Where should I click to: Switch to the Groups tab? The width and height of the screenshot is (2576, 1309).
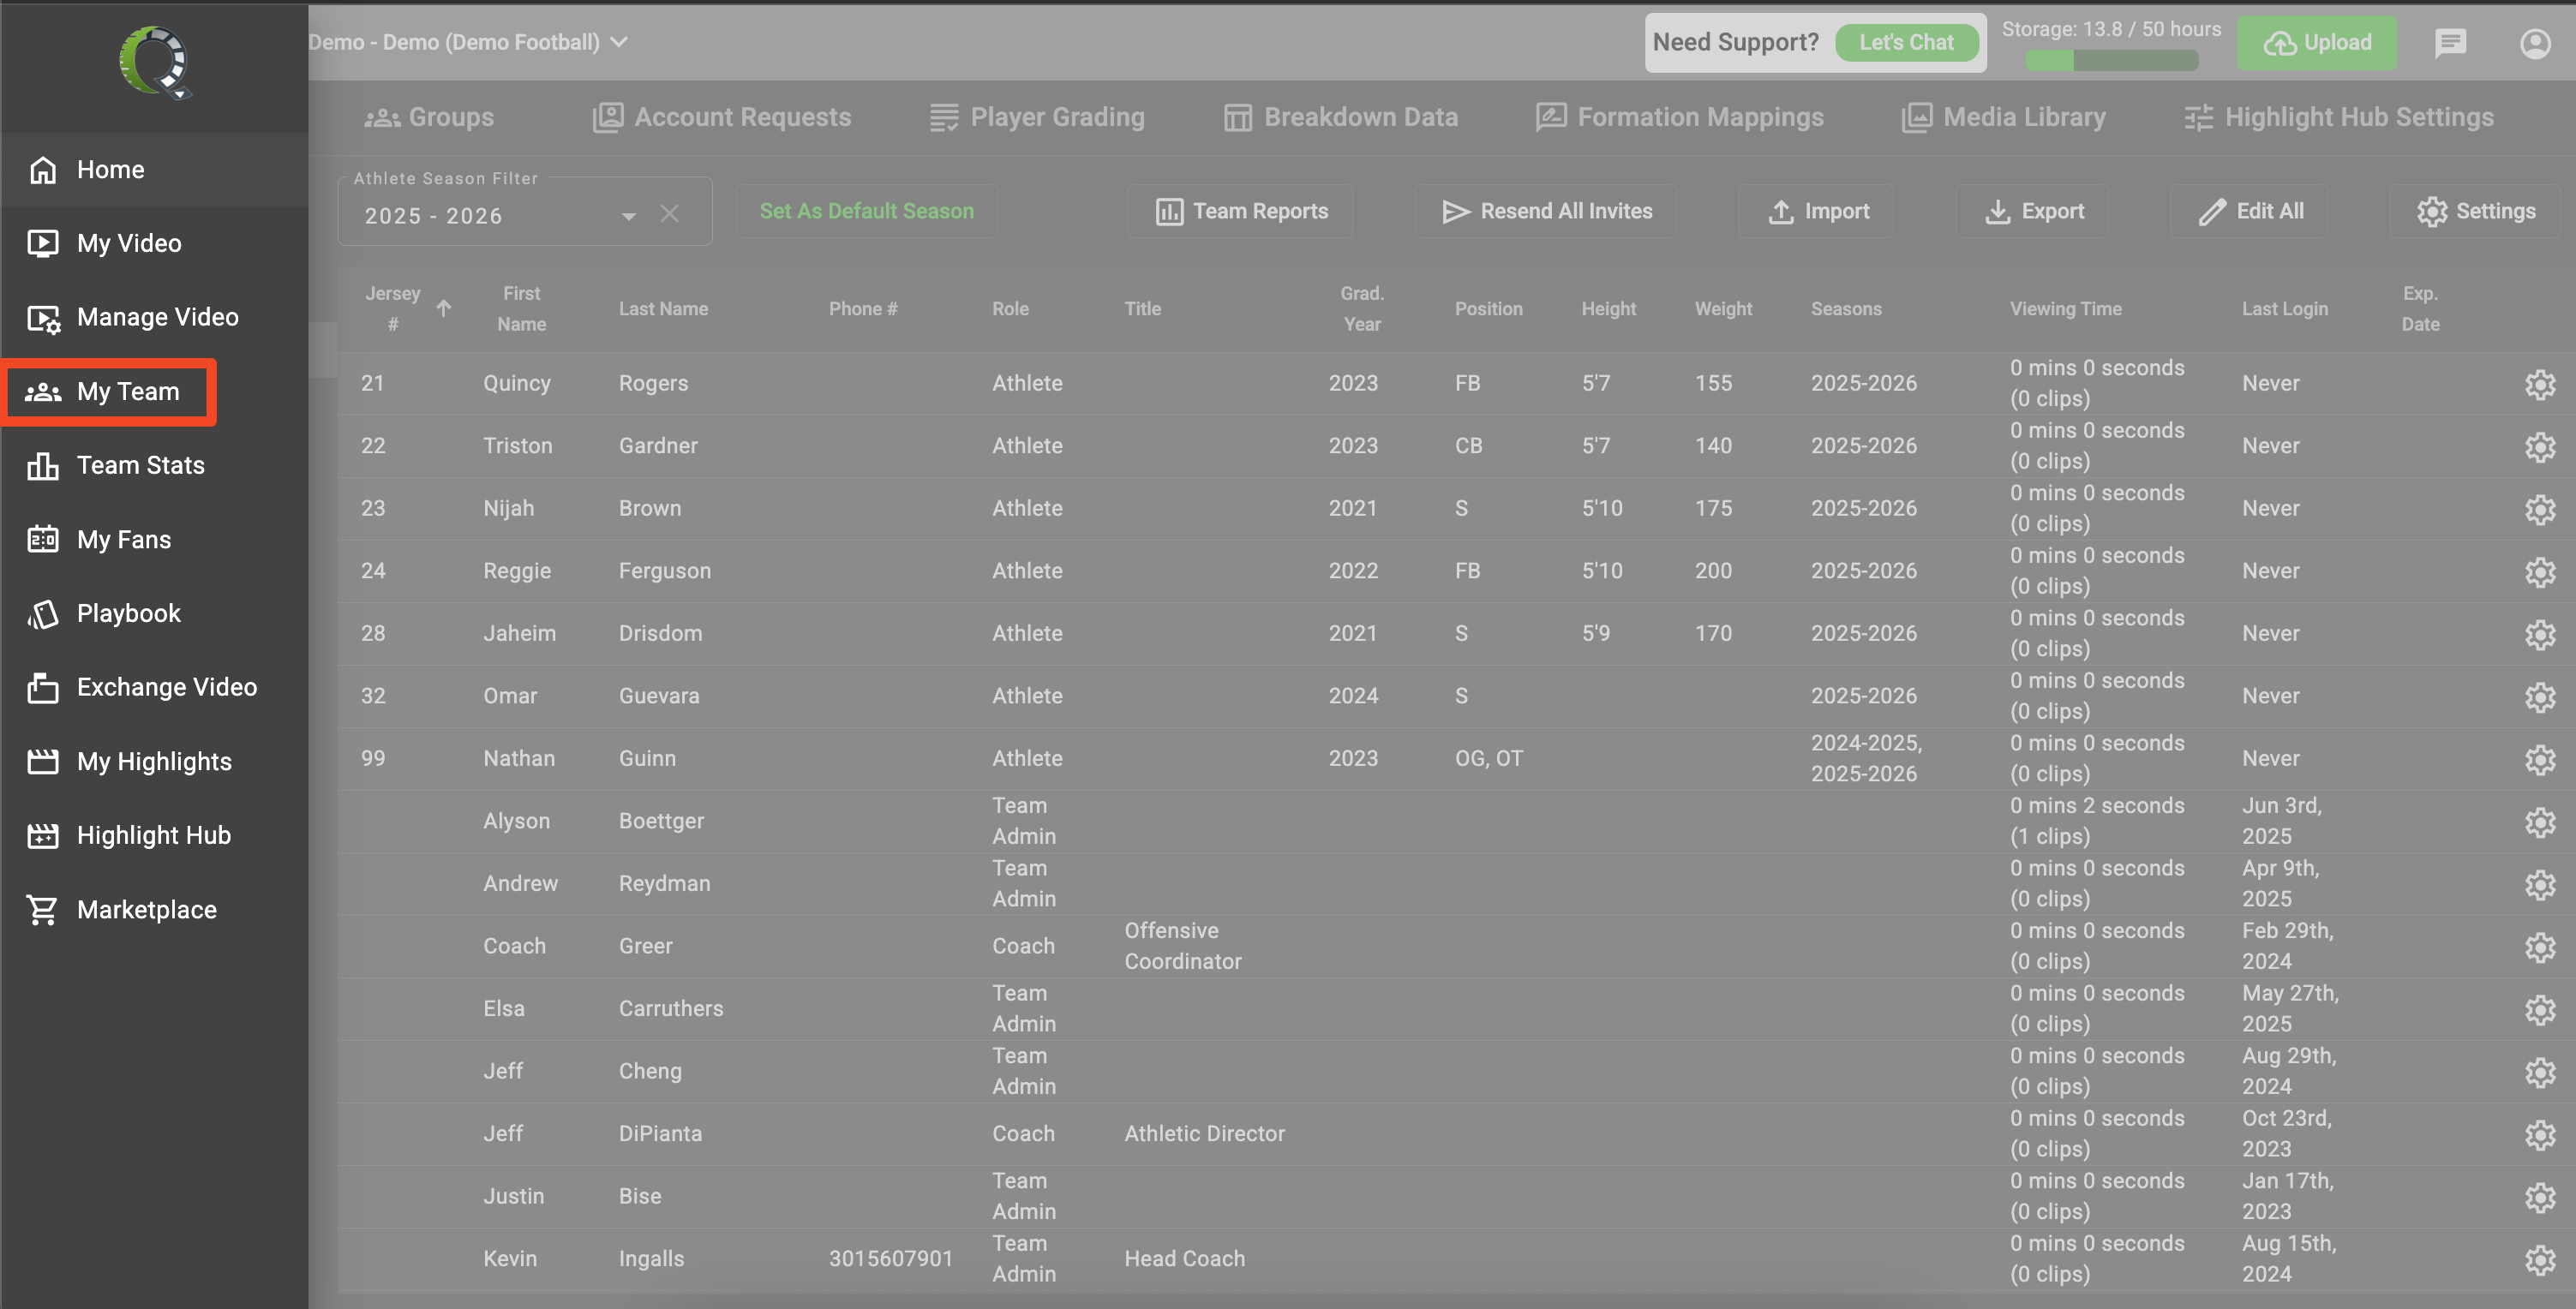click(x=429, y=117)
